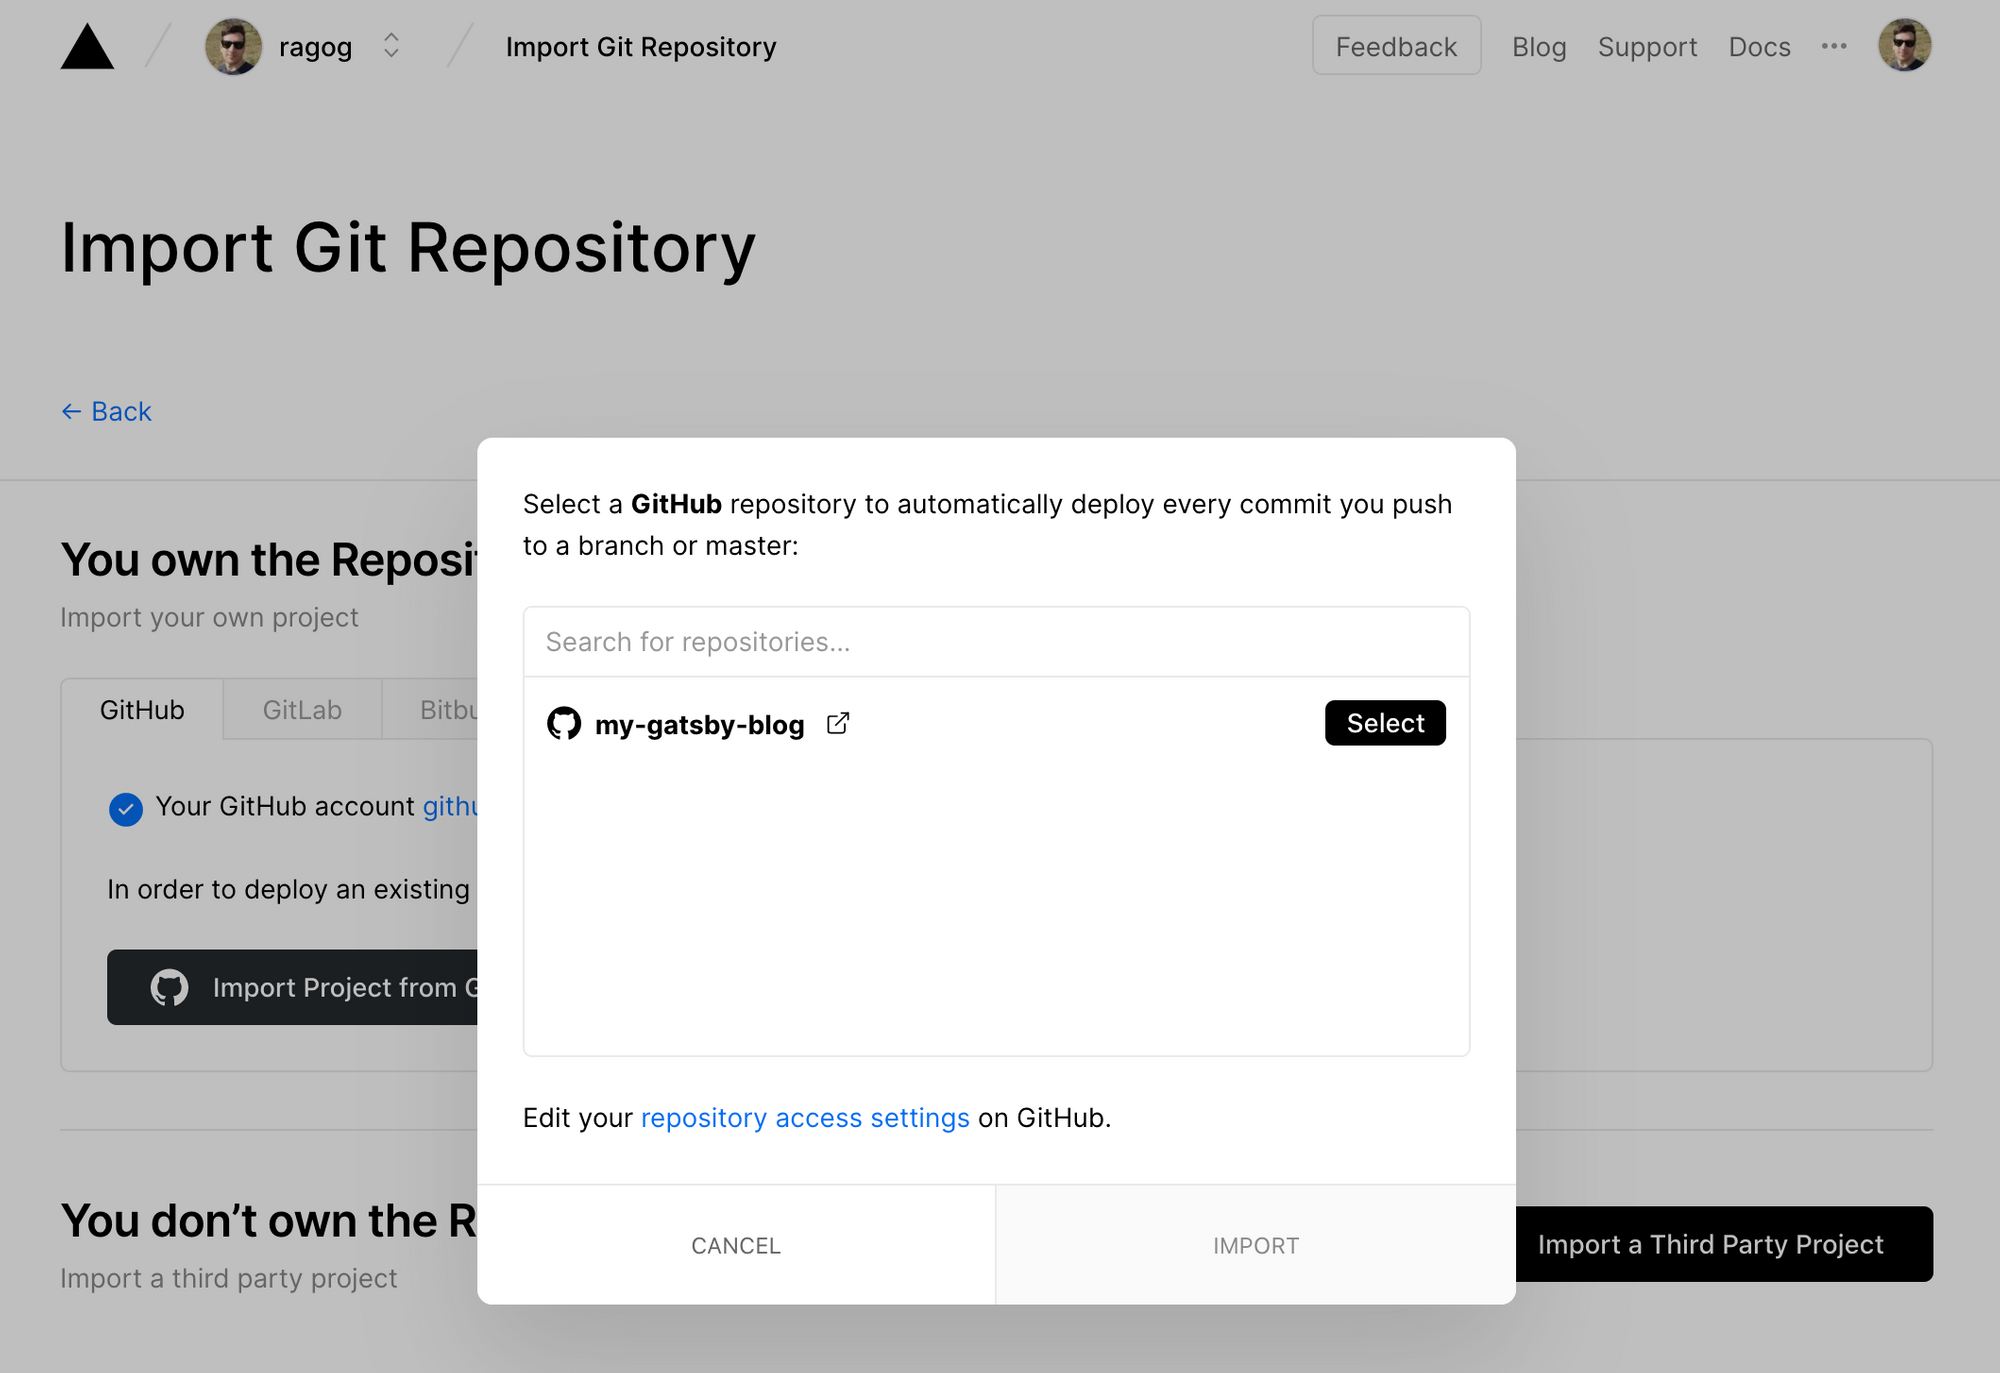Viewport: 2000px width, 1373px height.
Task: Click the checkmark circle confirming account connection
Action: (x=126, y=809)
